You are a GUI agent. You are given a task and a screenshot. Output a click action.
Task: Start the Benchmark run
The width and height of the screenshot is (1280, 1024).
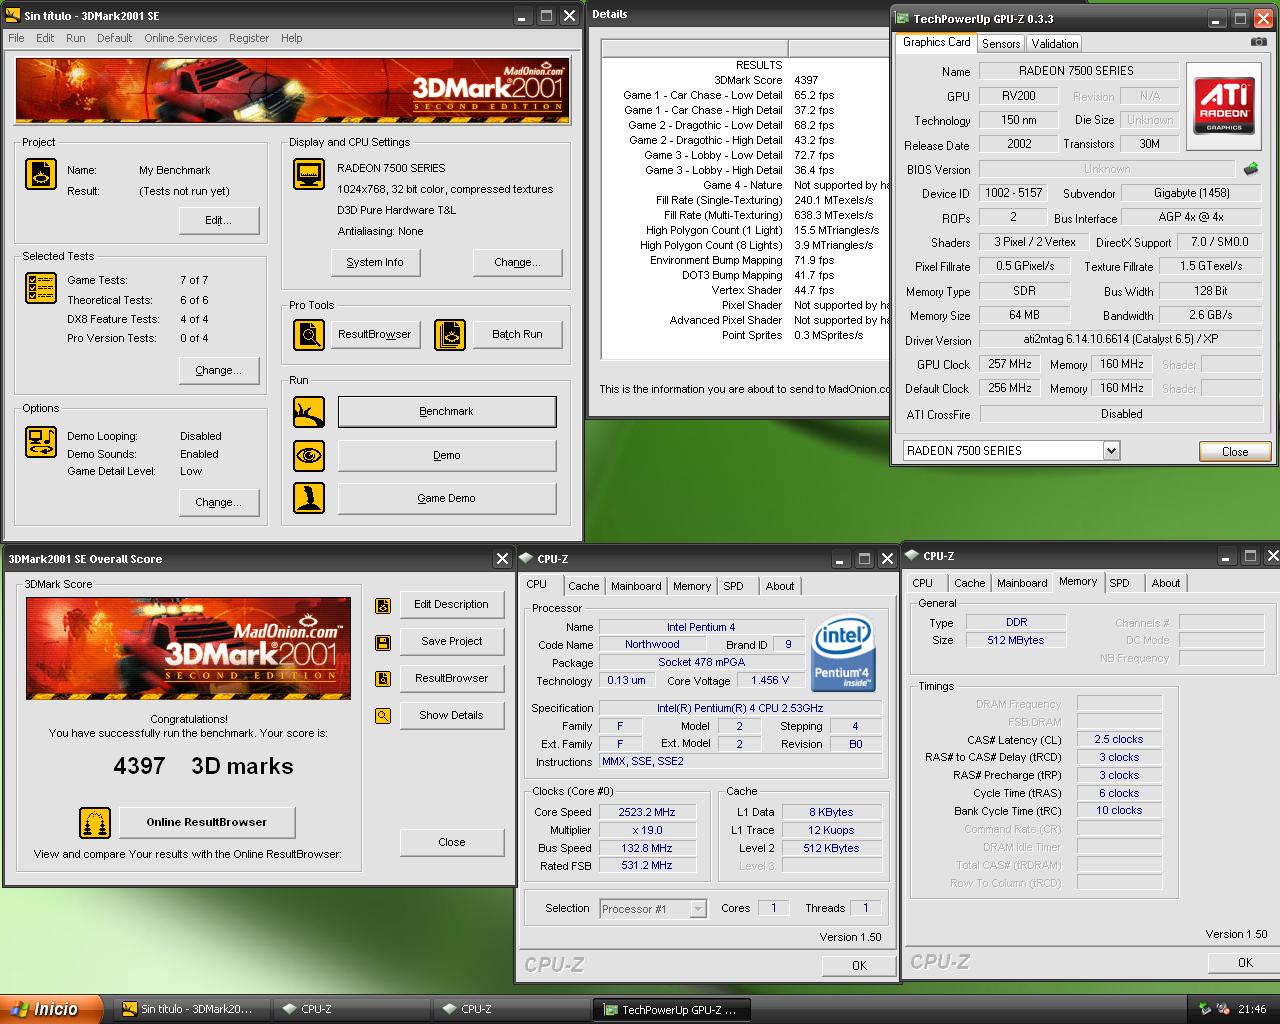pos(447,412)
